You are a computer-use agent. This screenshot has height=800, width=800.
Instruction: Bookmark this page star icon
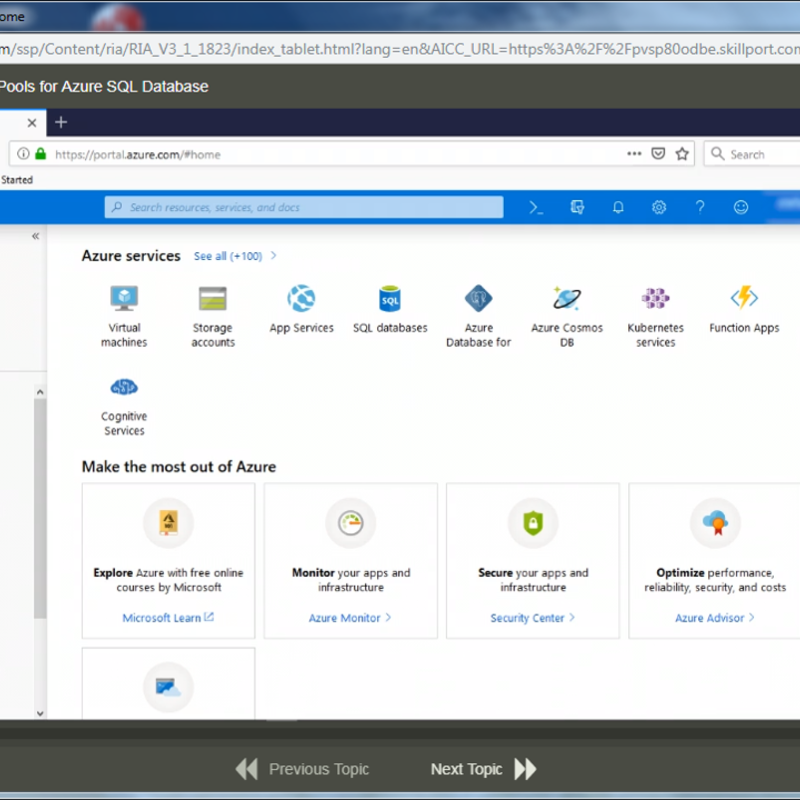coord(682,154)
